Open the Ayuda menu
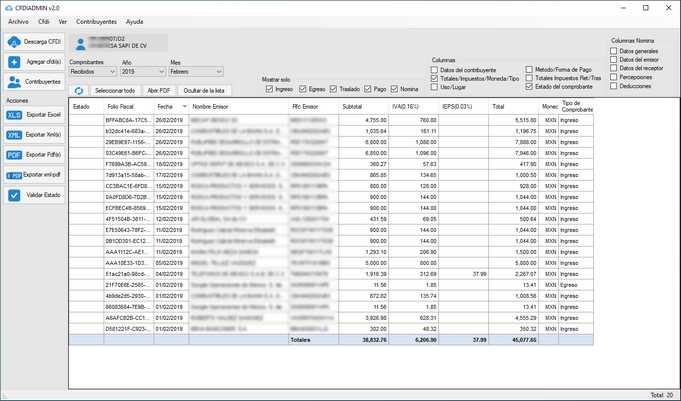Screen dimensions: 681x401 tap(135, 21)
